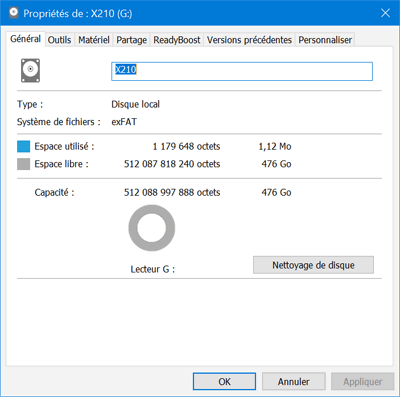This screenshot has height=397, width=400.
Task: Launch Nettoyage de disque
Action: [x=313, y=265]
